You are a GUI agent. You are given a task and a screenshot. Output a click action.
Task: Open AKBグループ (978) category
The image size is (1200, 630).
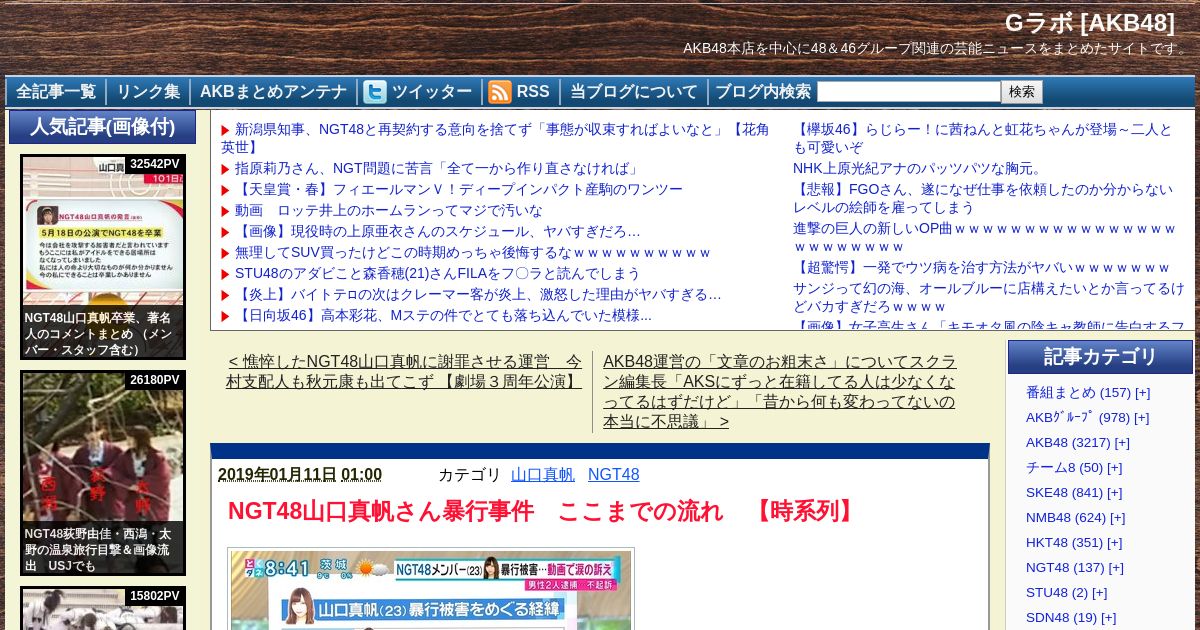point(1077,418)
